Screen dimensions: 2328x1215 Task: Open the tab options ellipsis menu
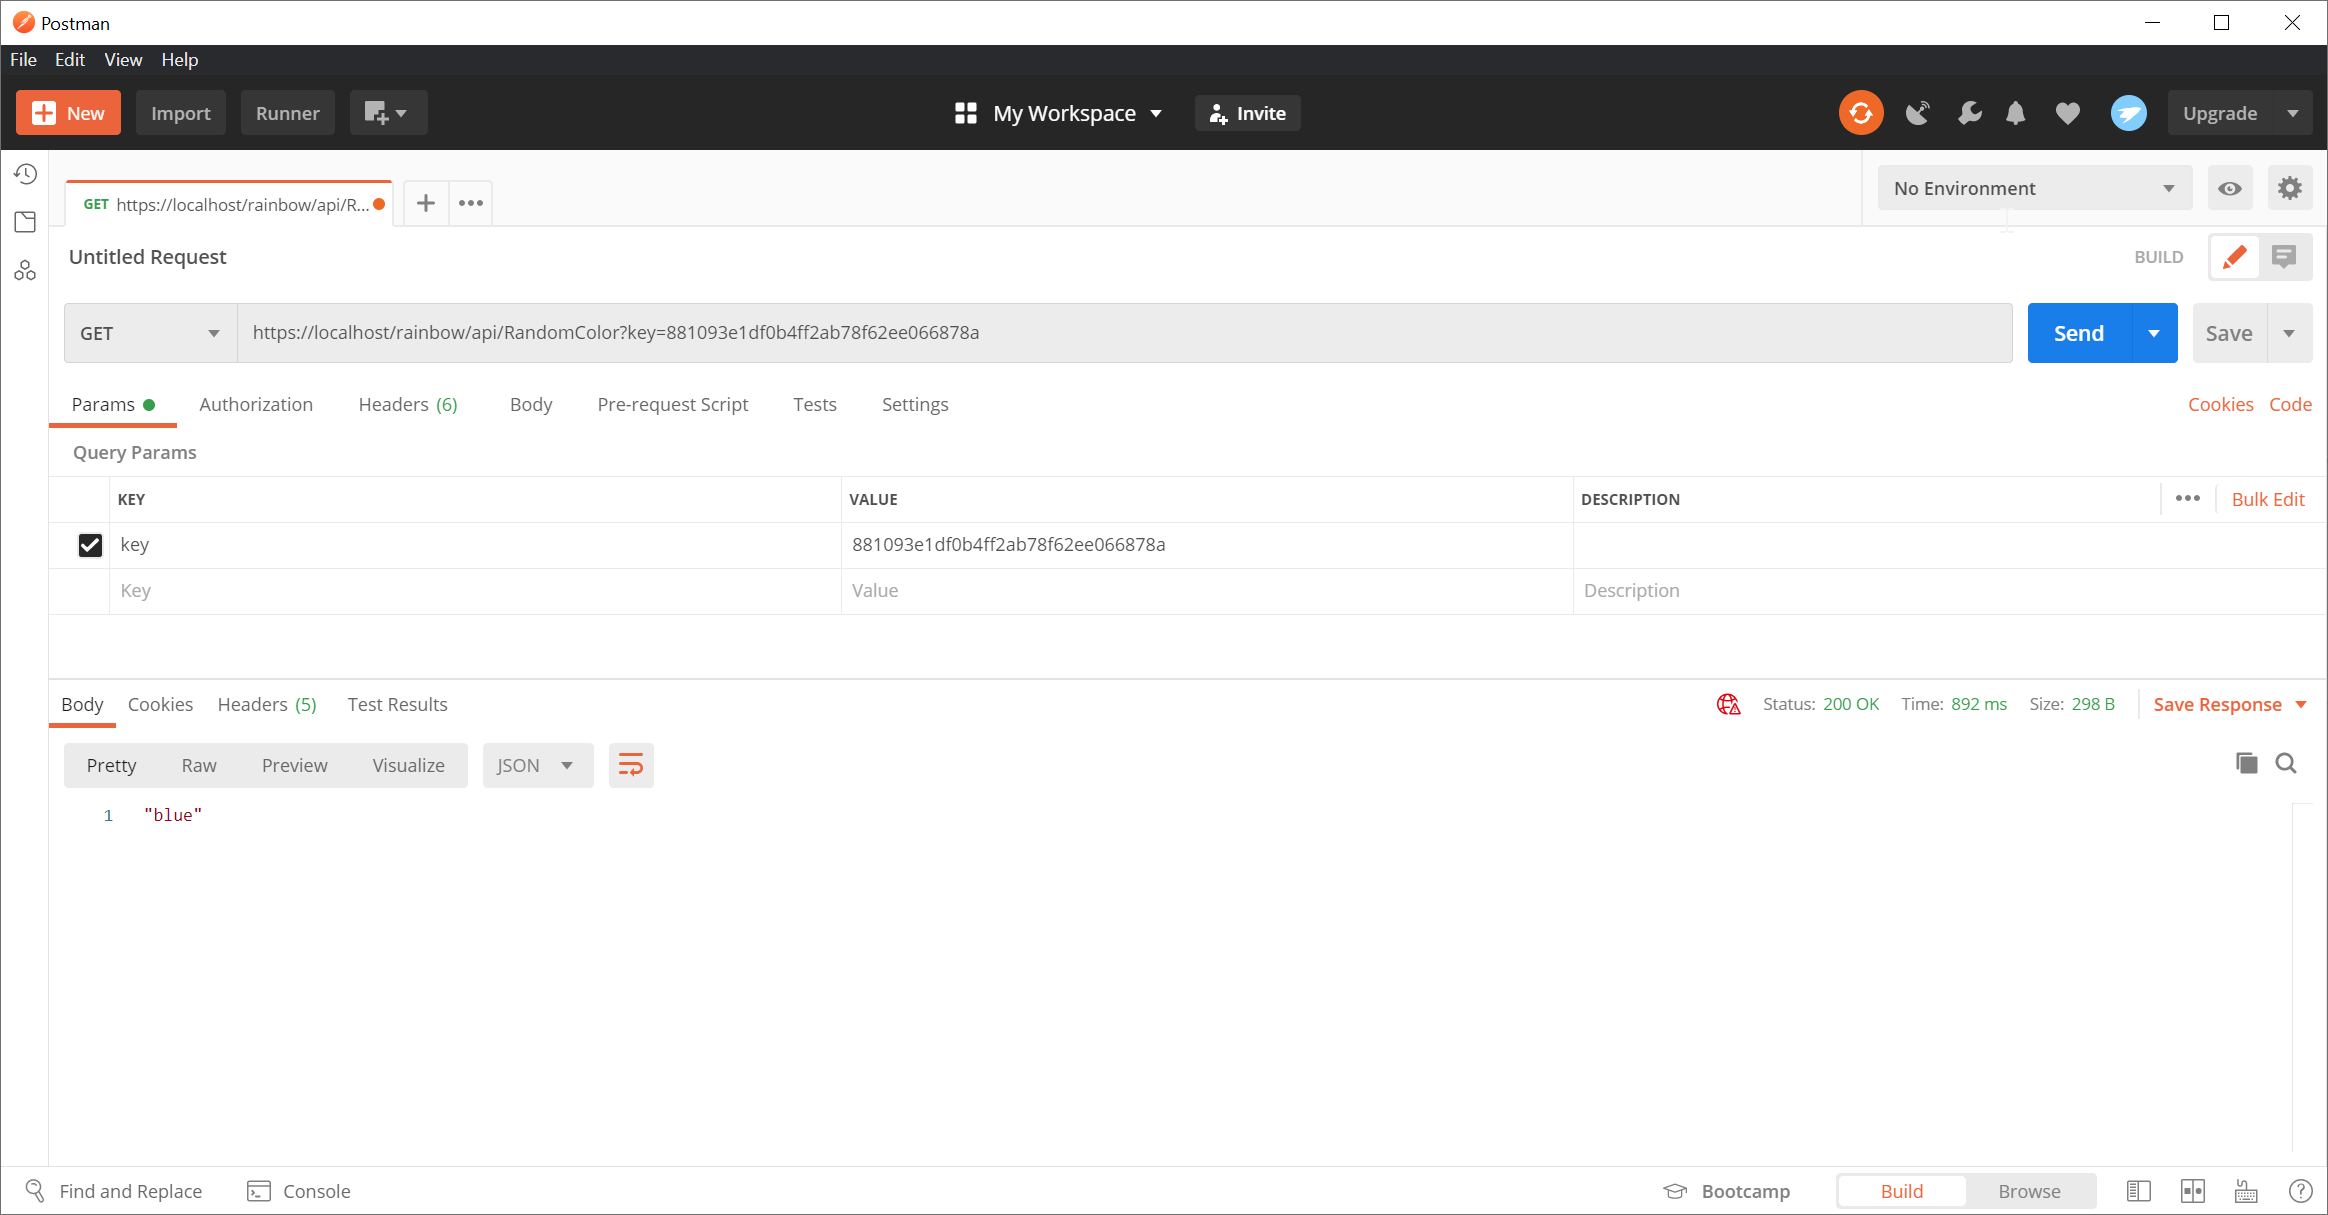[471, 203]
